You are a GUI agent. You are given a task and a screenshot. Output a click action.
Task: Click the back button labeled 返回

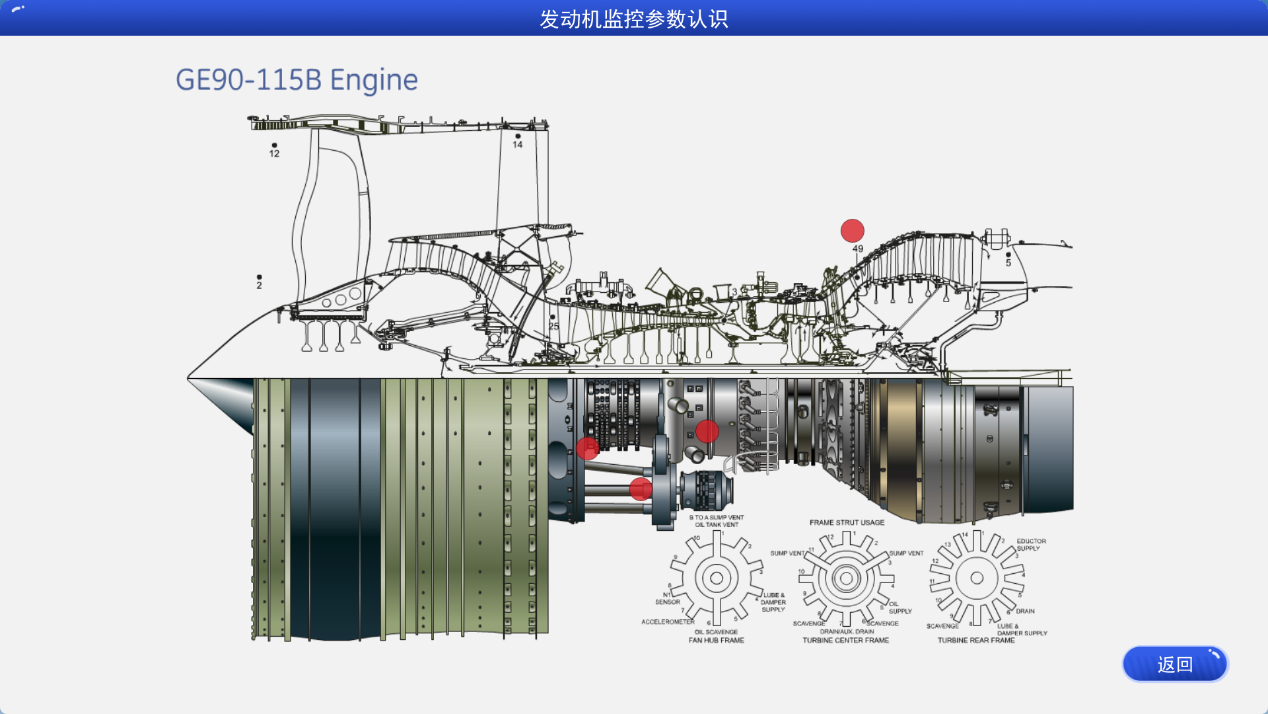point(1175,665)
